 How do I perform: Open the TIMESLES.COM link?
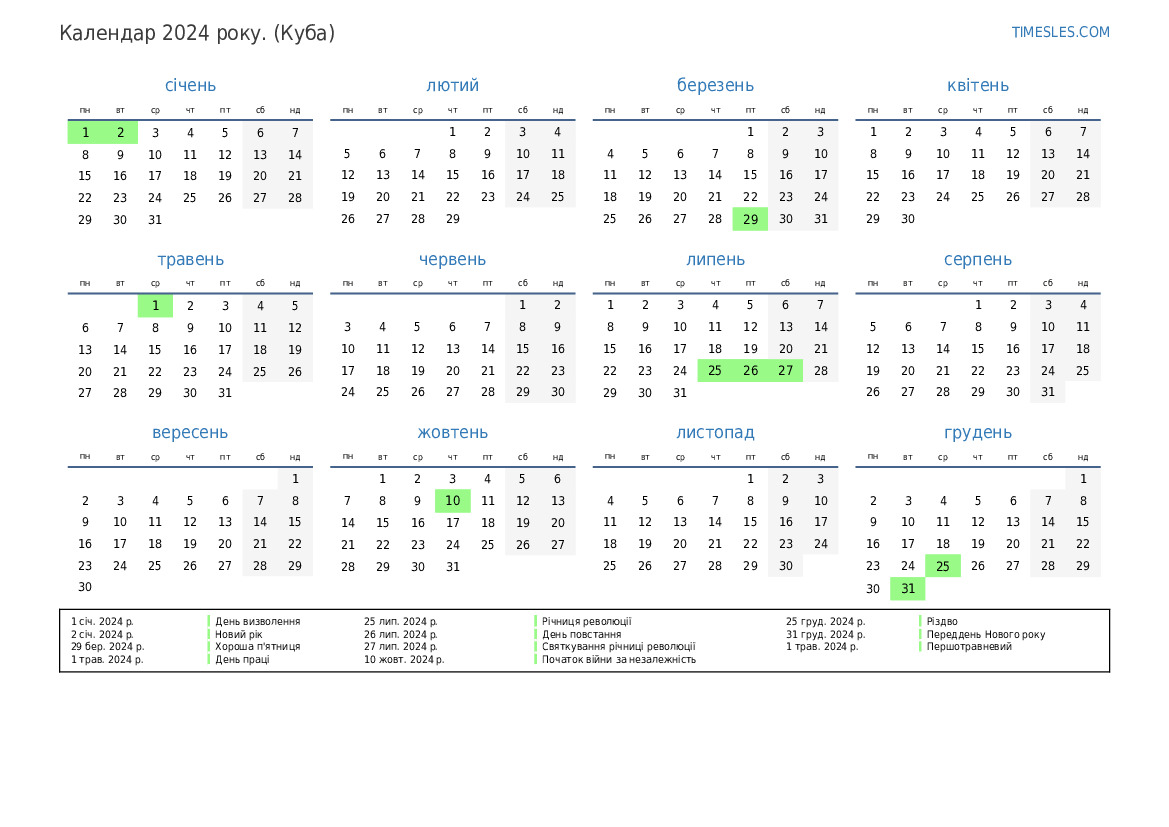coord(1060,32)
